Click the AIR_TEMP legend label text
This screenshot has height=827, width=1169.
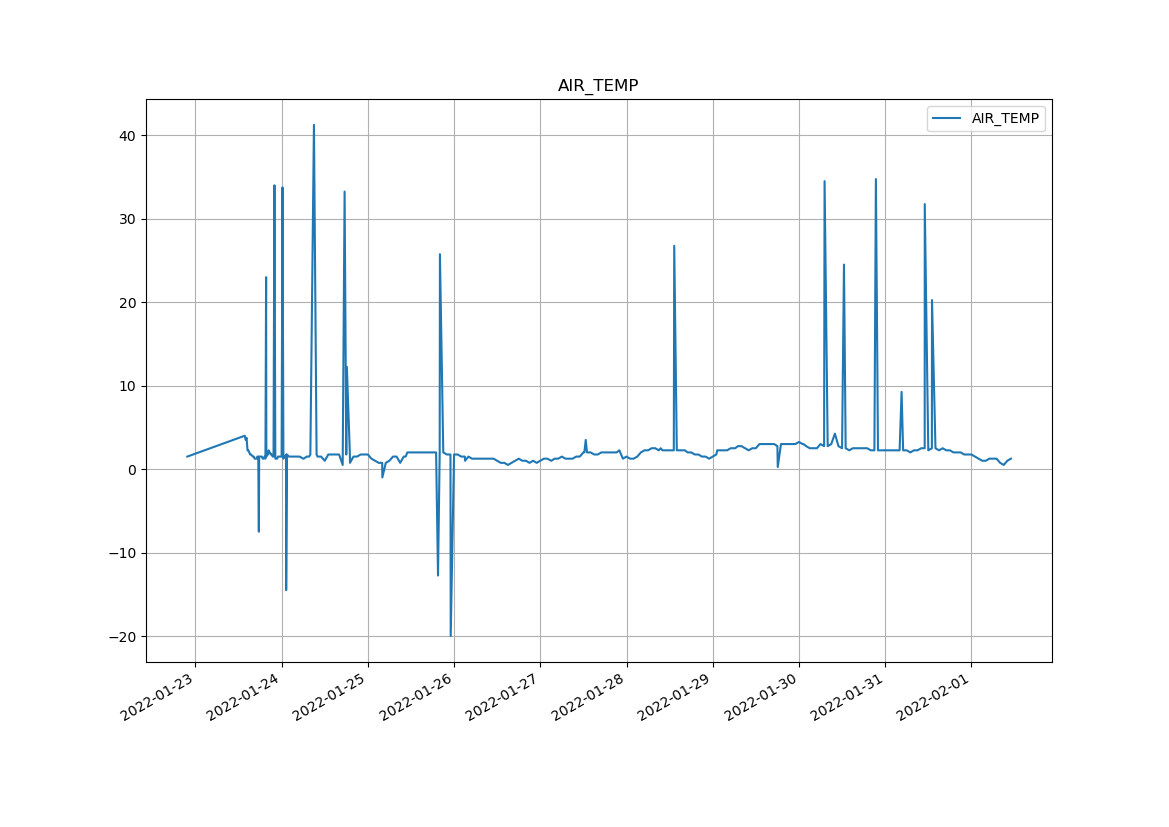click(x=1005, y=119)
